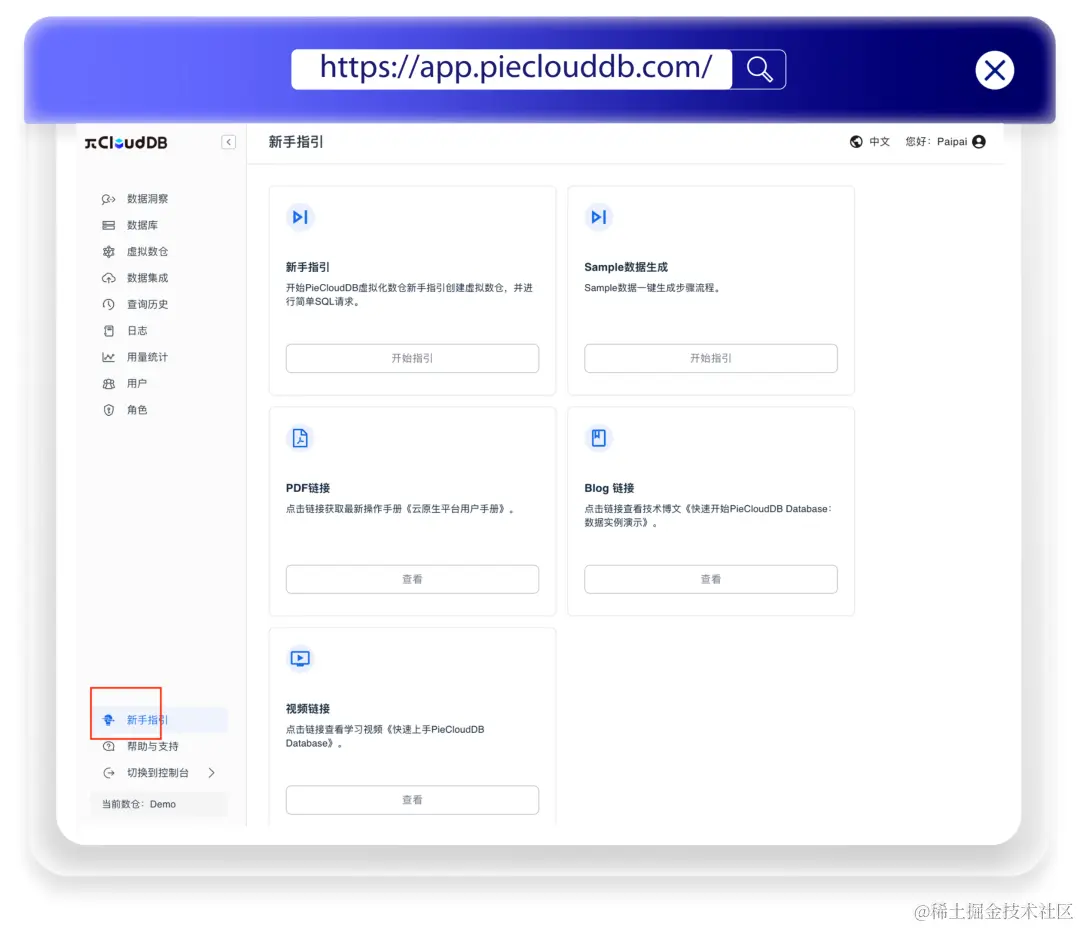Click 查看 button in 视频链接 card
This screenshot has height=928, width=1080.
[x=413, y=800]
